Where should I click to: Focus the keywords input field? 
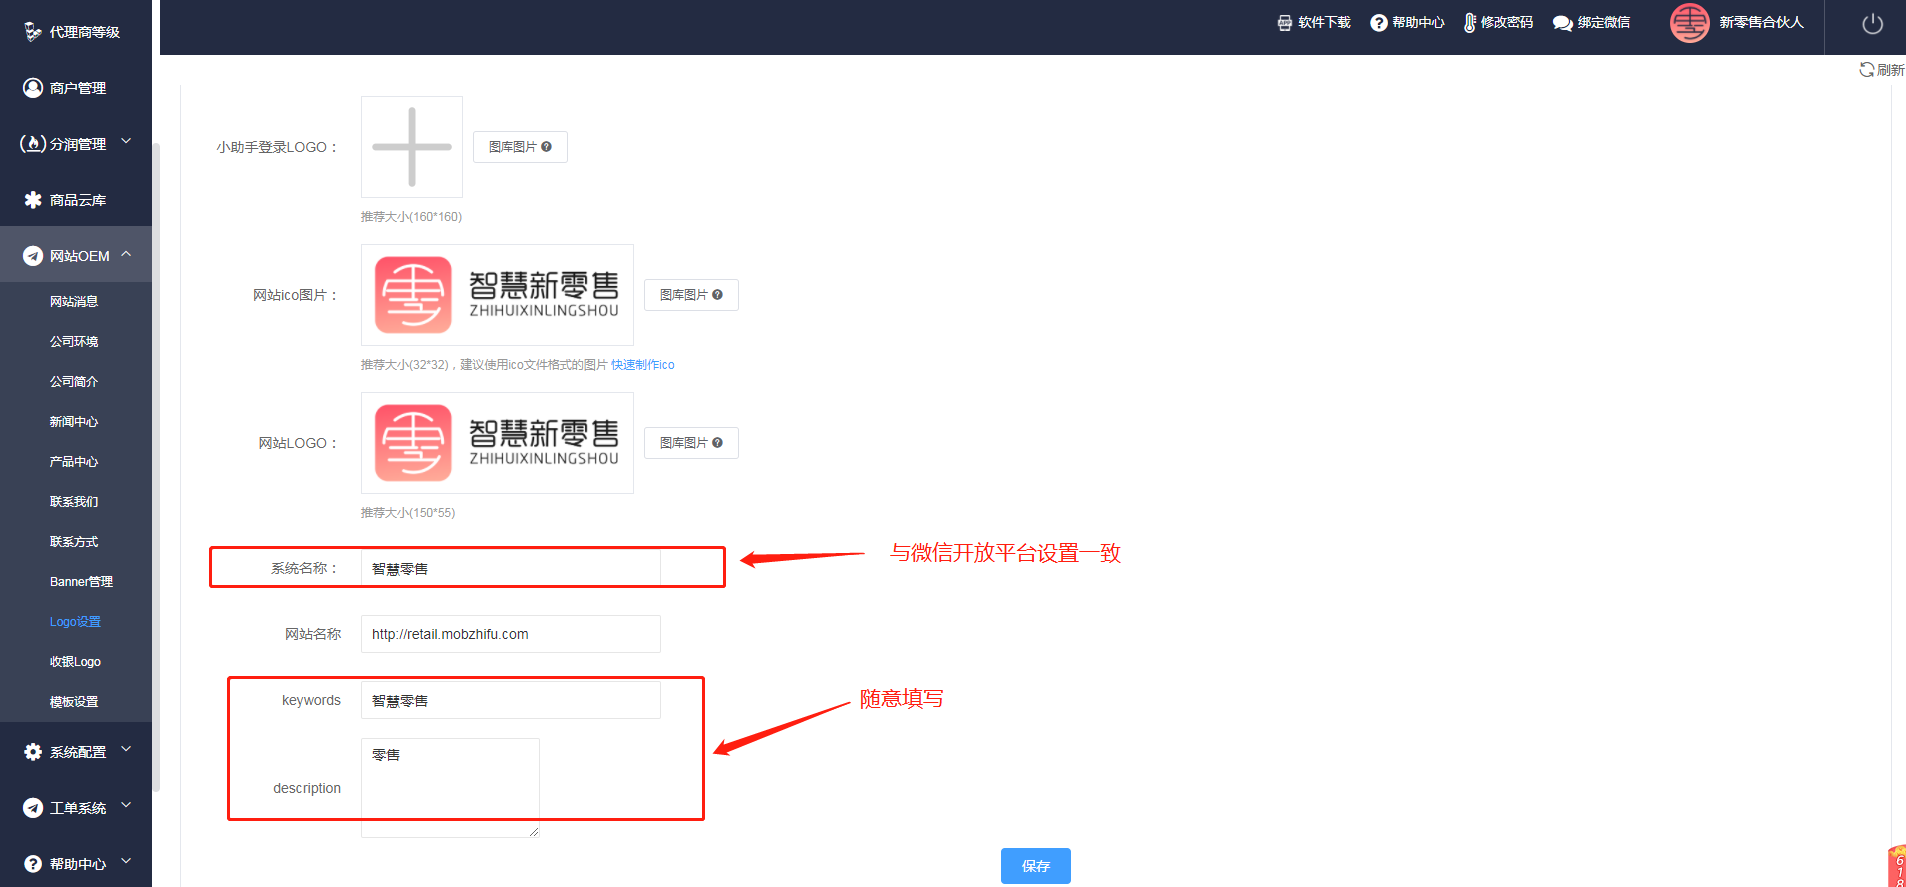click(x=511, y=700)
